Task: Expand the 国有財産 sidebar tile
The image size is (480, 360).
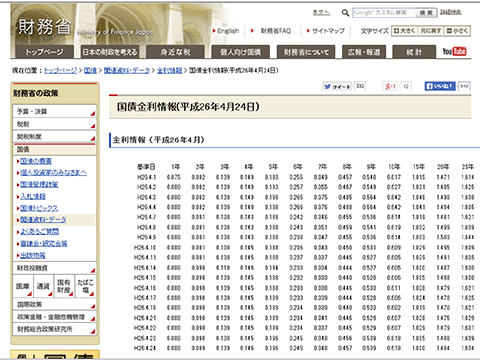Action: pyautogui.click(x=64, y=286)
